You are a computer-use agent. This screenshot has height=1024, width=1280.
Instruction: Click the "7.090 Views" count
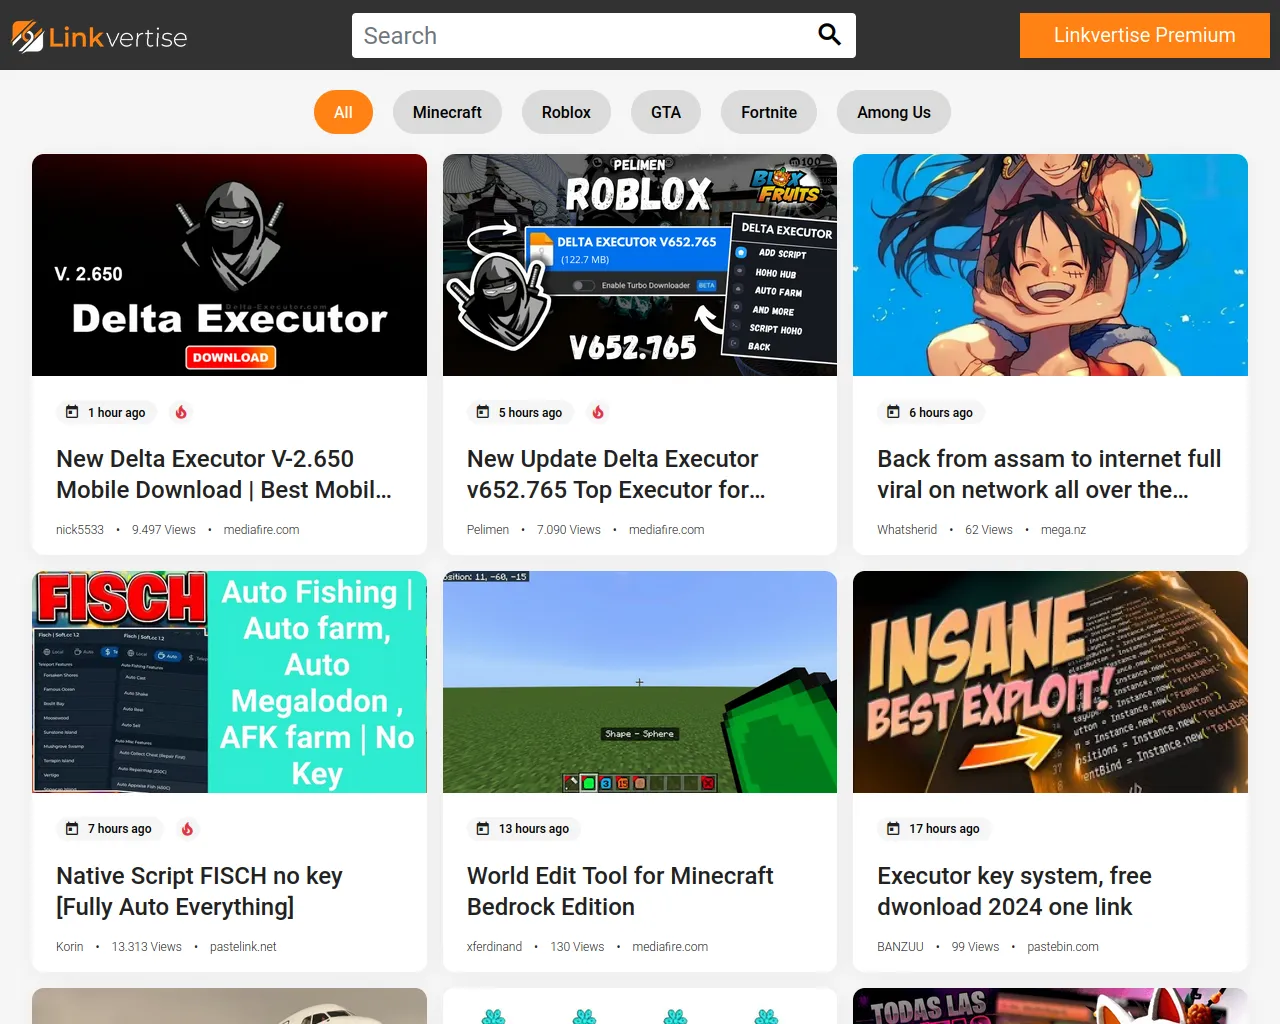coord(569,530)
